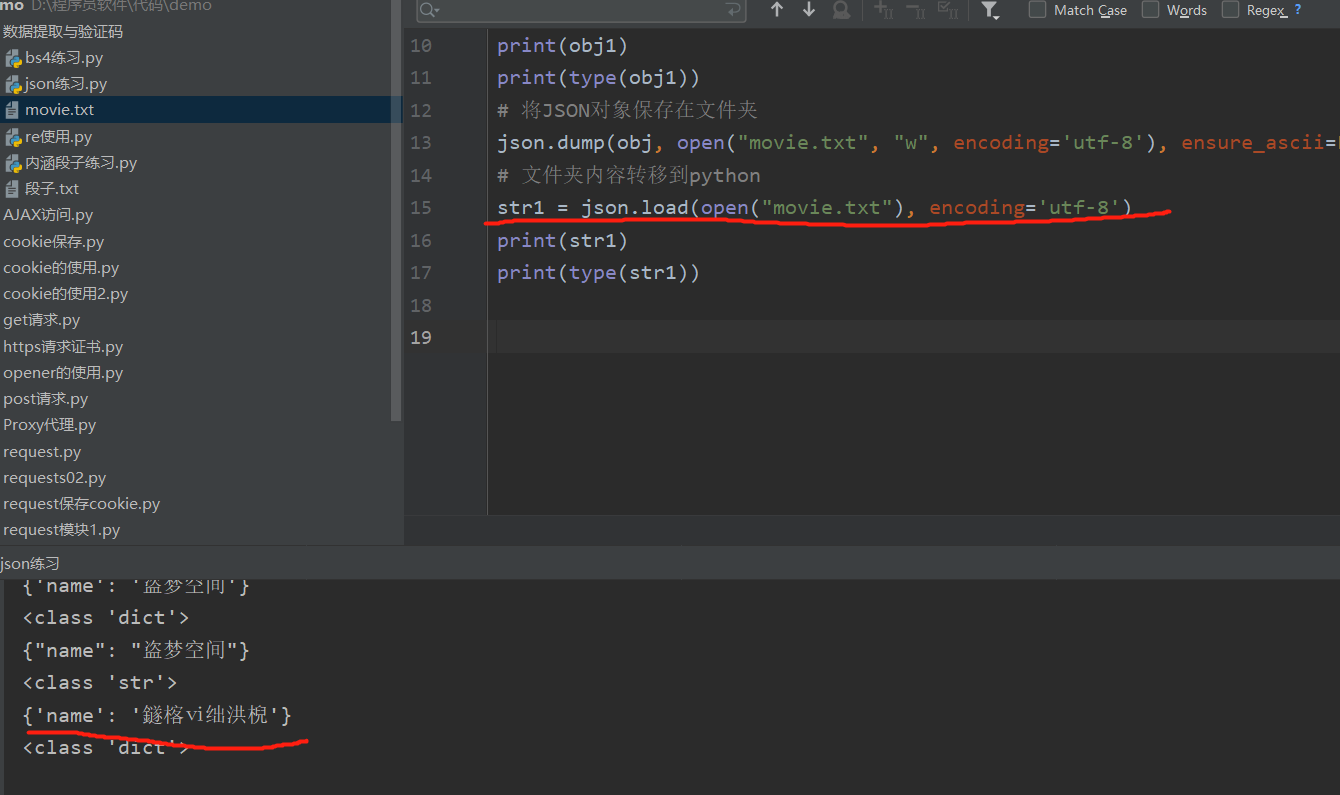Viewport: 1340px width, 795px height.
Task: Open request.py file
Action: [x=42, y=452]
